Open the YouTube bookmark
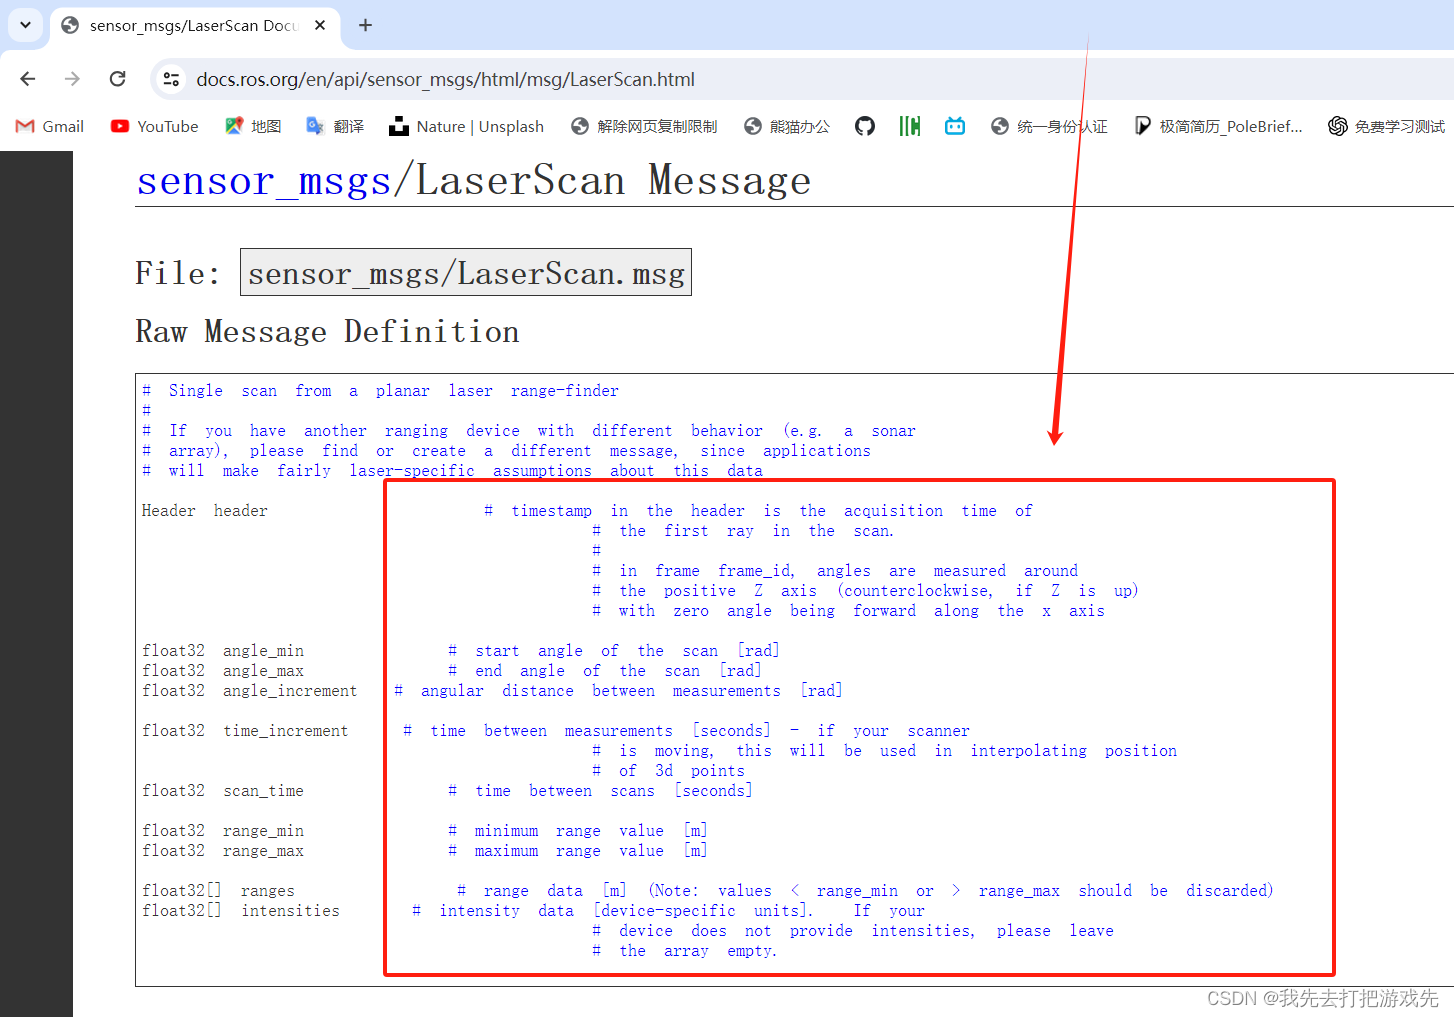This screenshot has width=1454, height=1017. point(155,126)
